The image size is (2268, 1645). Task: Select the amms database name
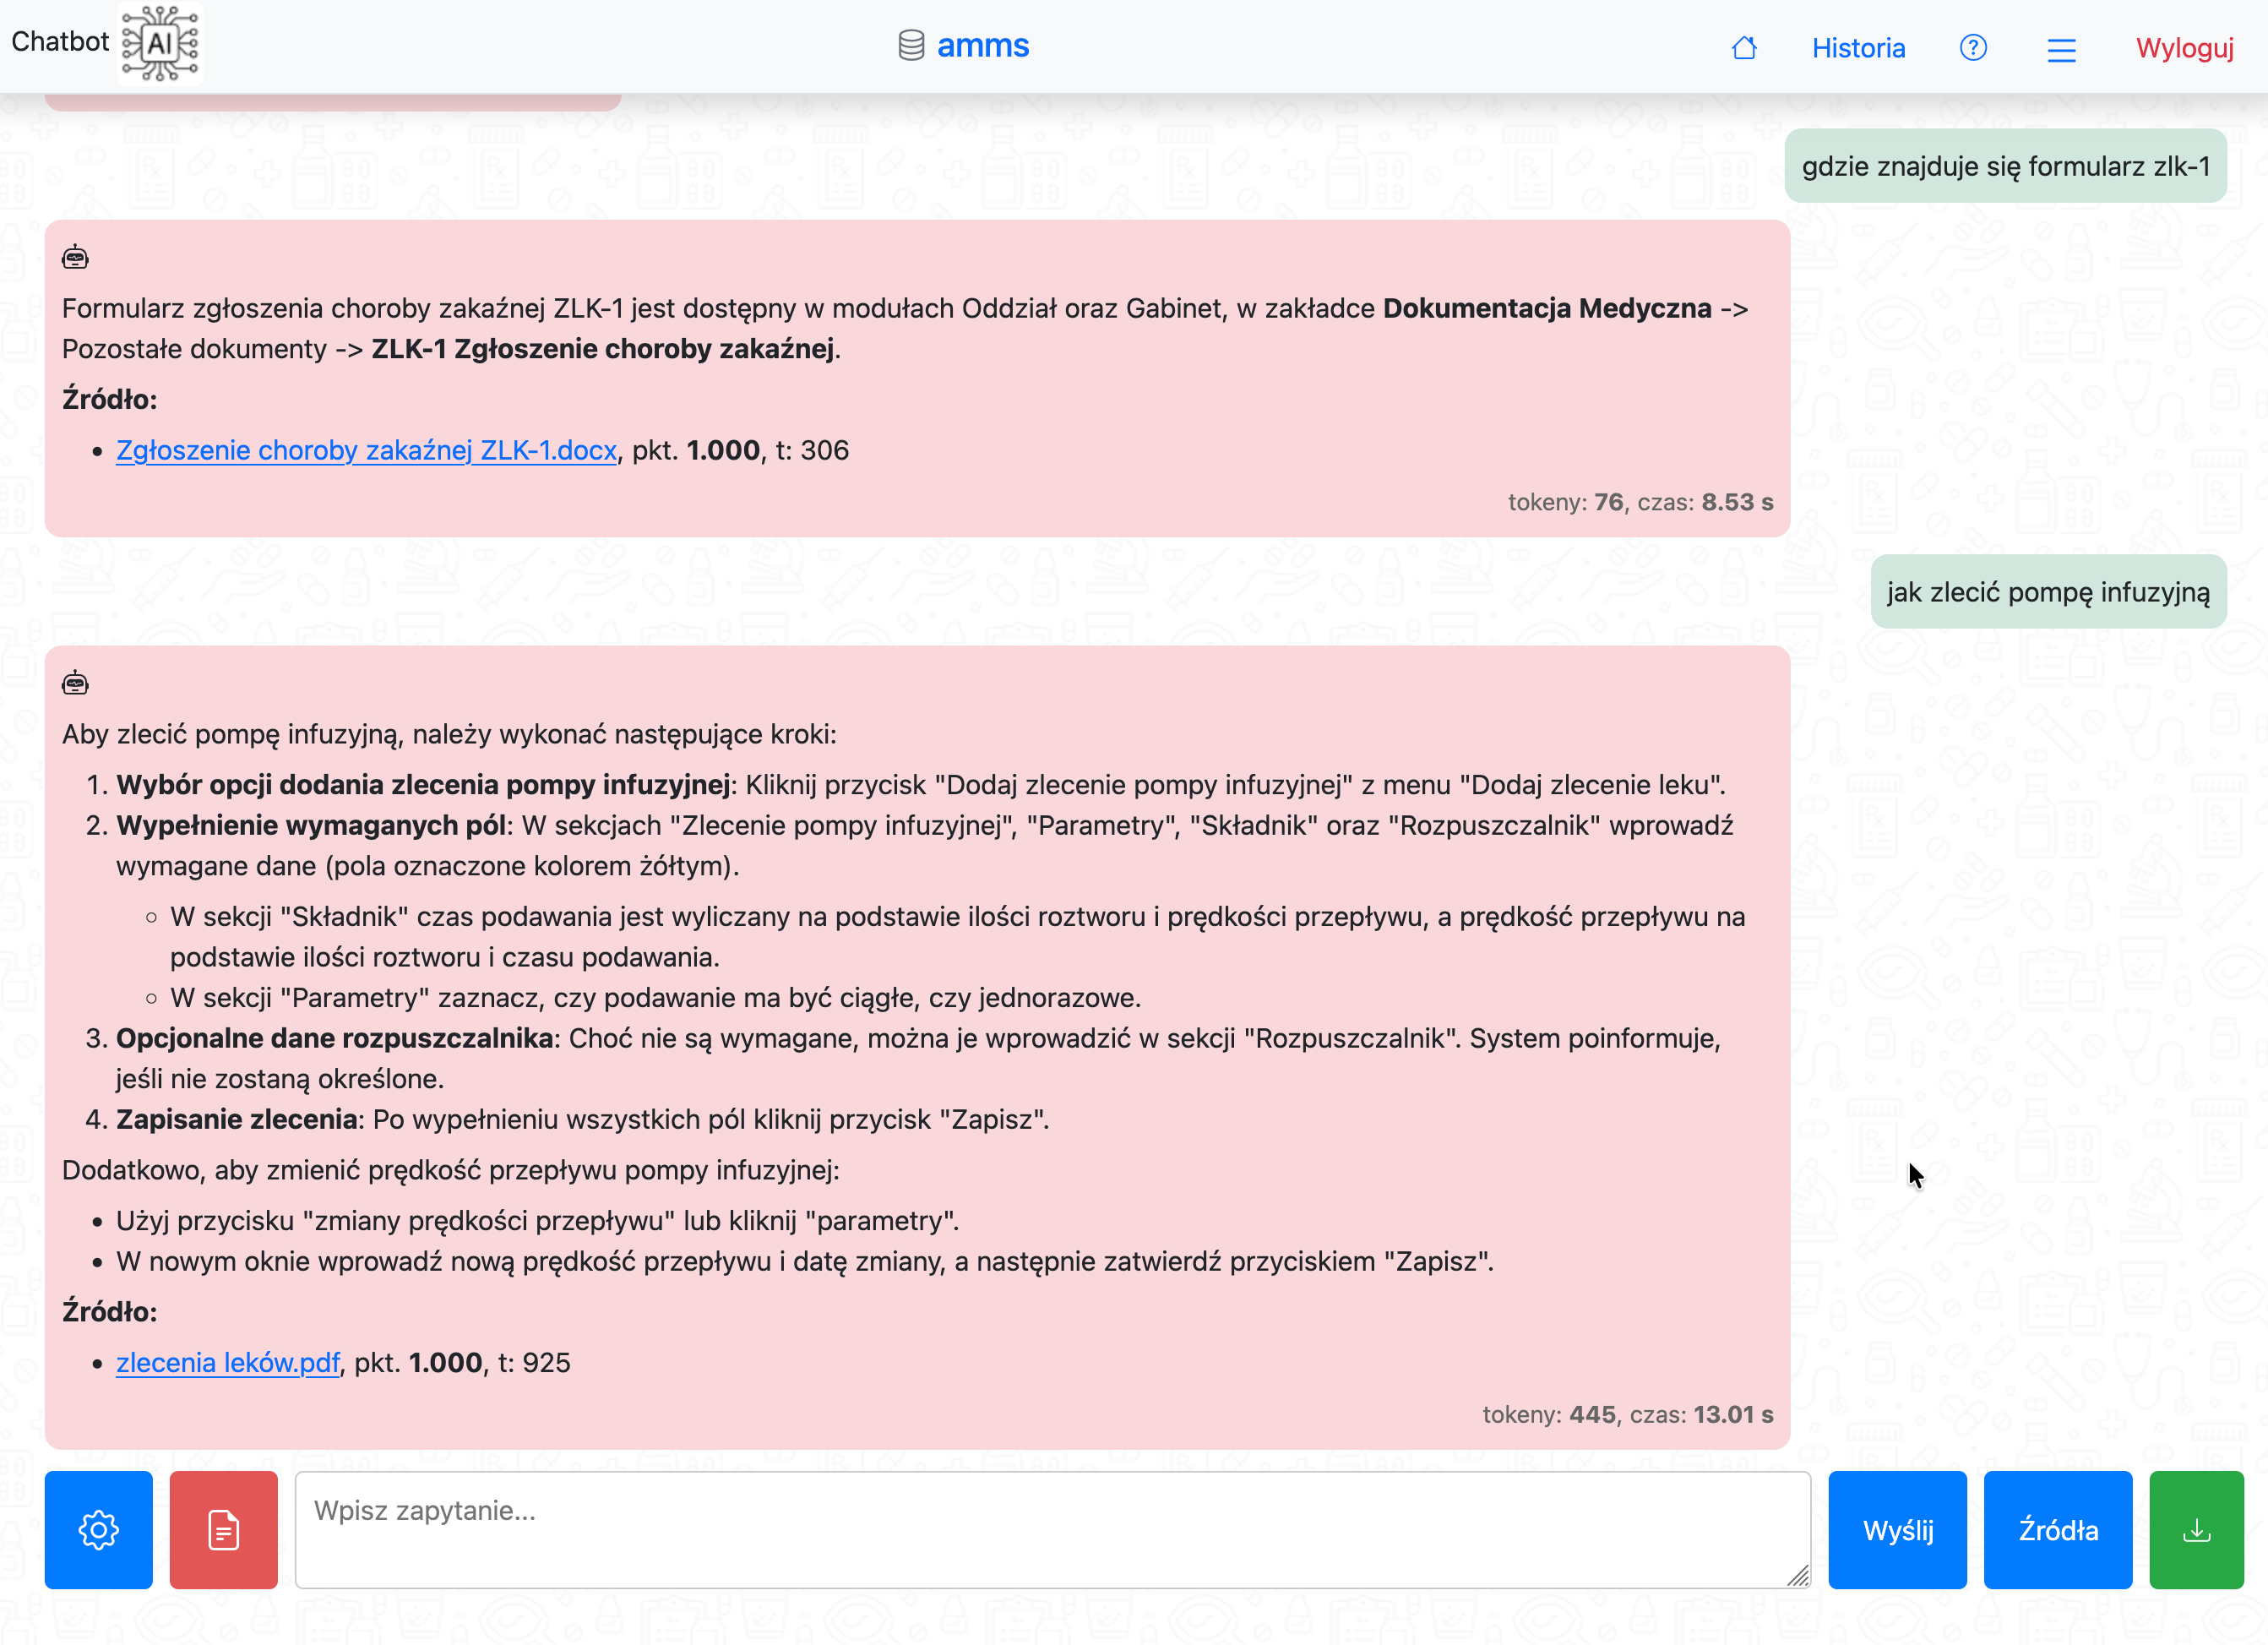[x=982, y=46]
